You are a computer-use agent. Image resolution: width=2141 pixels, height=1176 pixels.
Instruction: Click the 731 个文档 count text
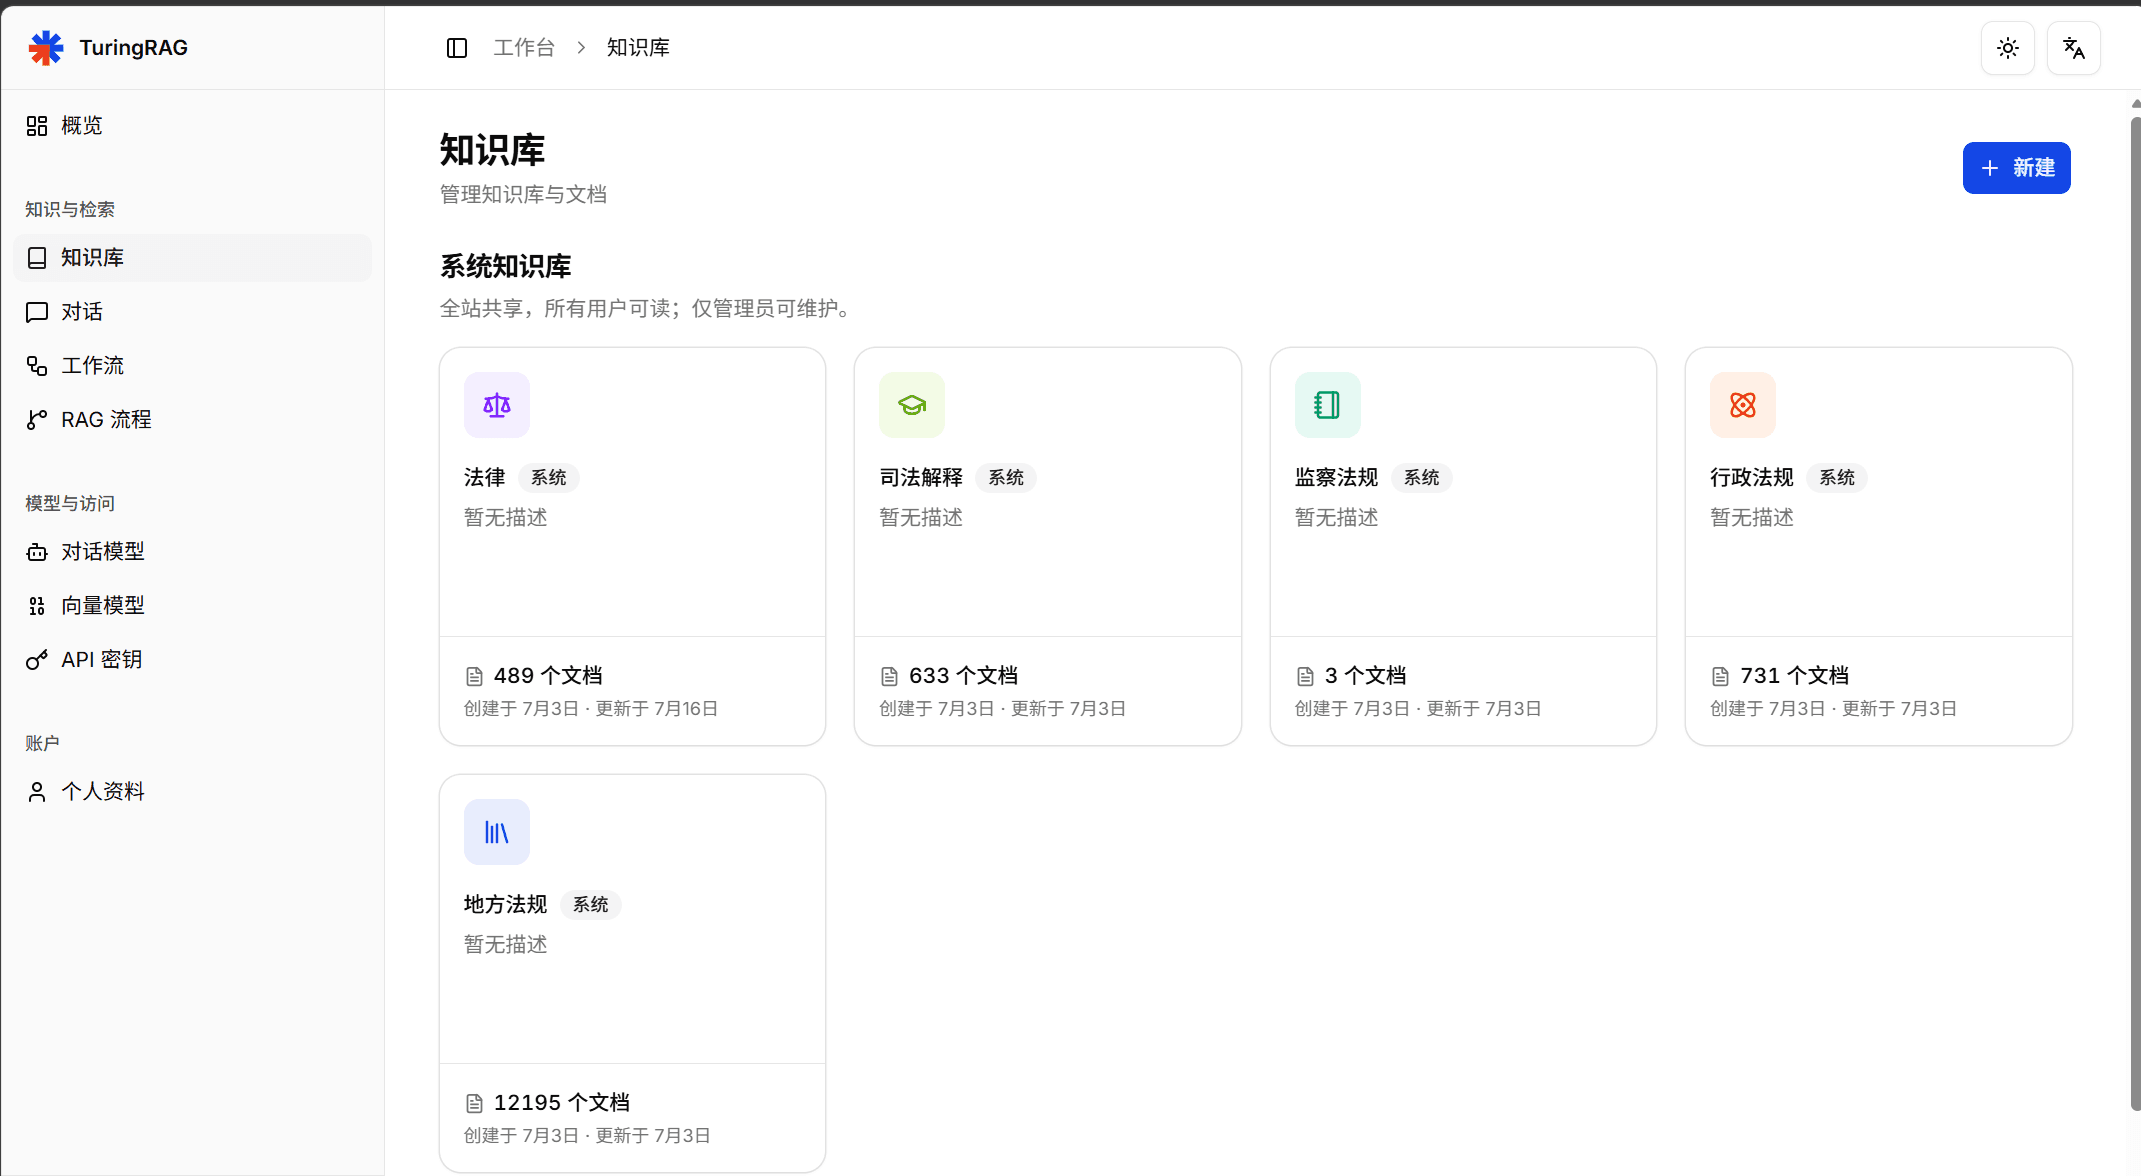tap(1795, 677)
